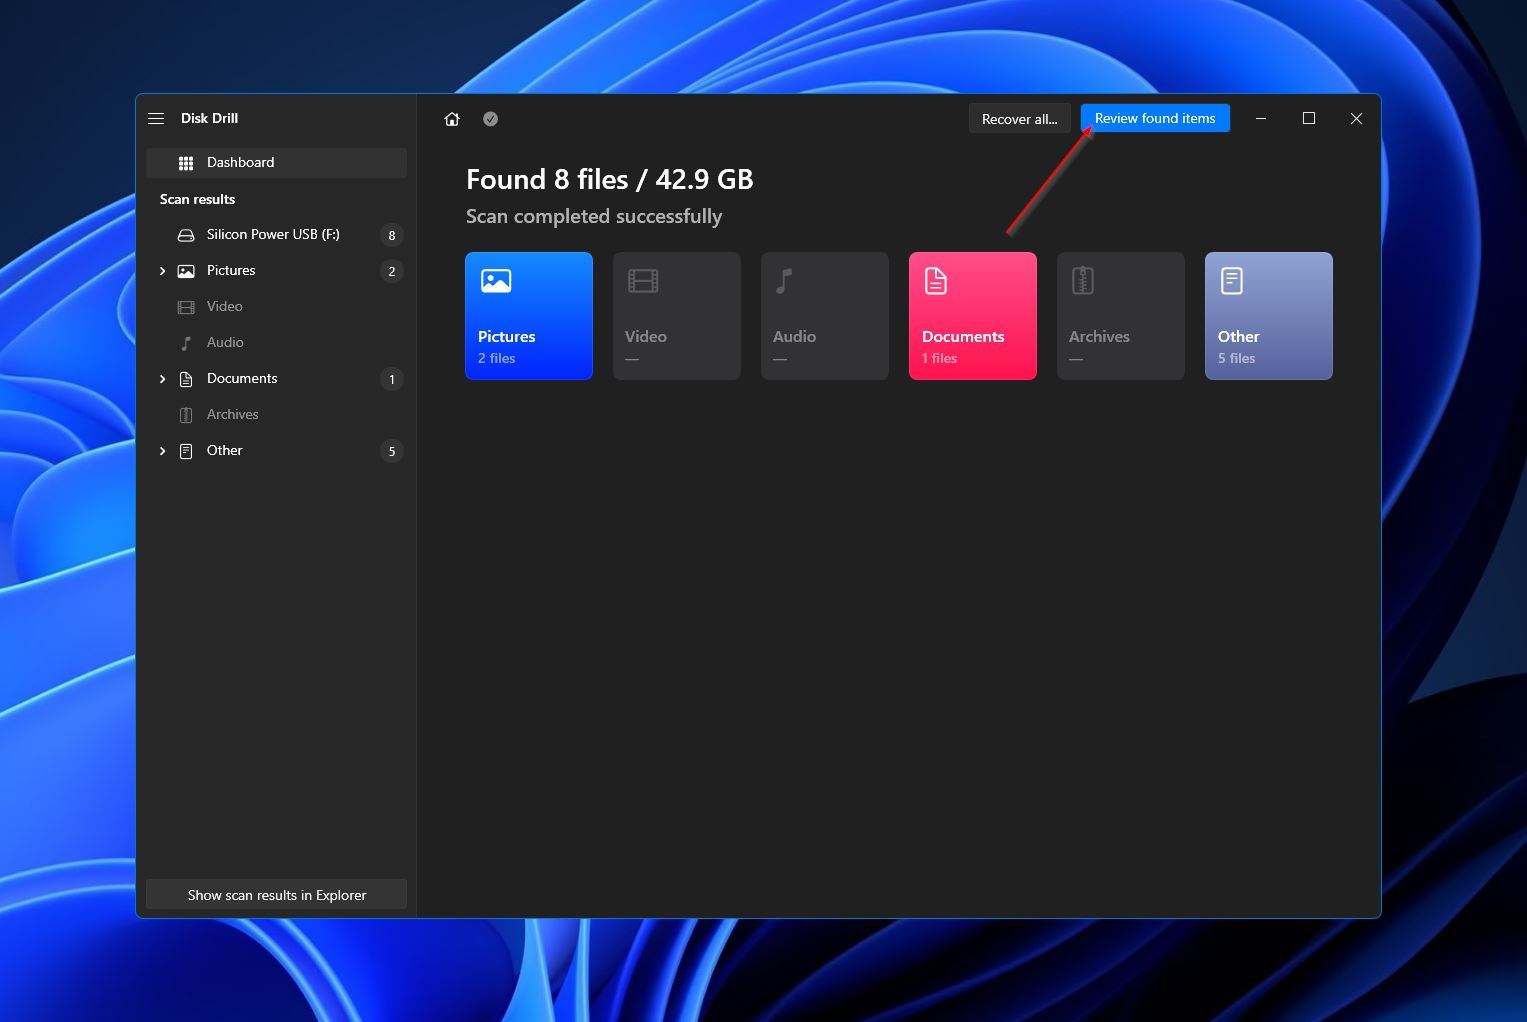Screen dimensions: 1527x1022
Task: Click image icon on Pictures card
Action: pos(496,281)
